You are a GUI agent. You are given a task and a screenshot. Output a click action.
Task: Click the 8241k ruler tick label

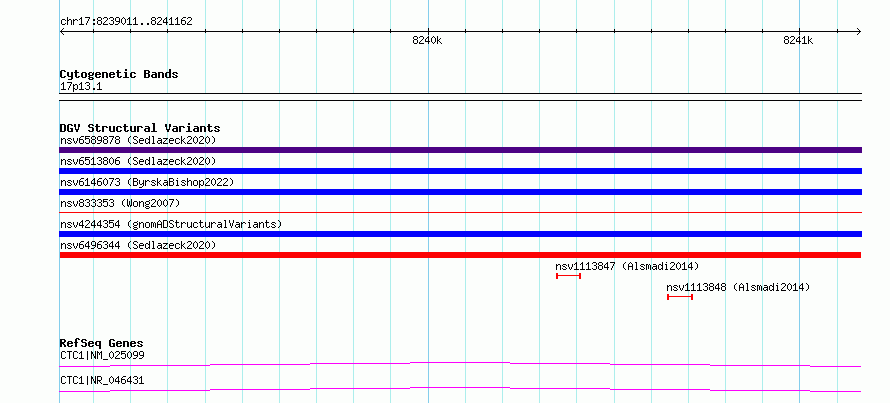pyautogui.click(x=798, y=40)
